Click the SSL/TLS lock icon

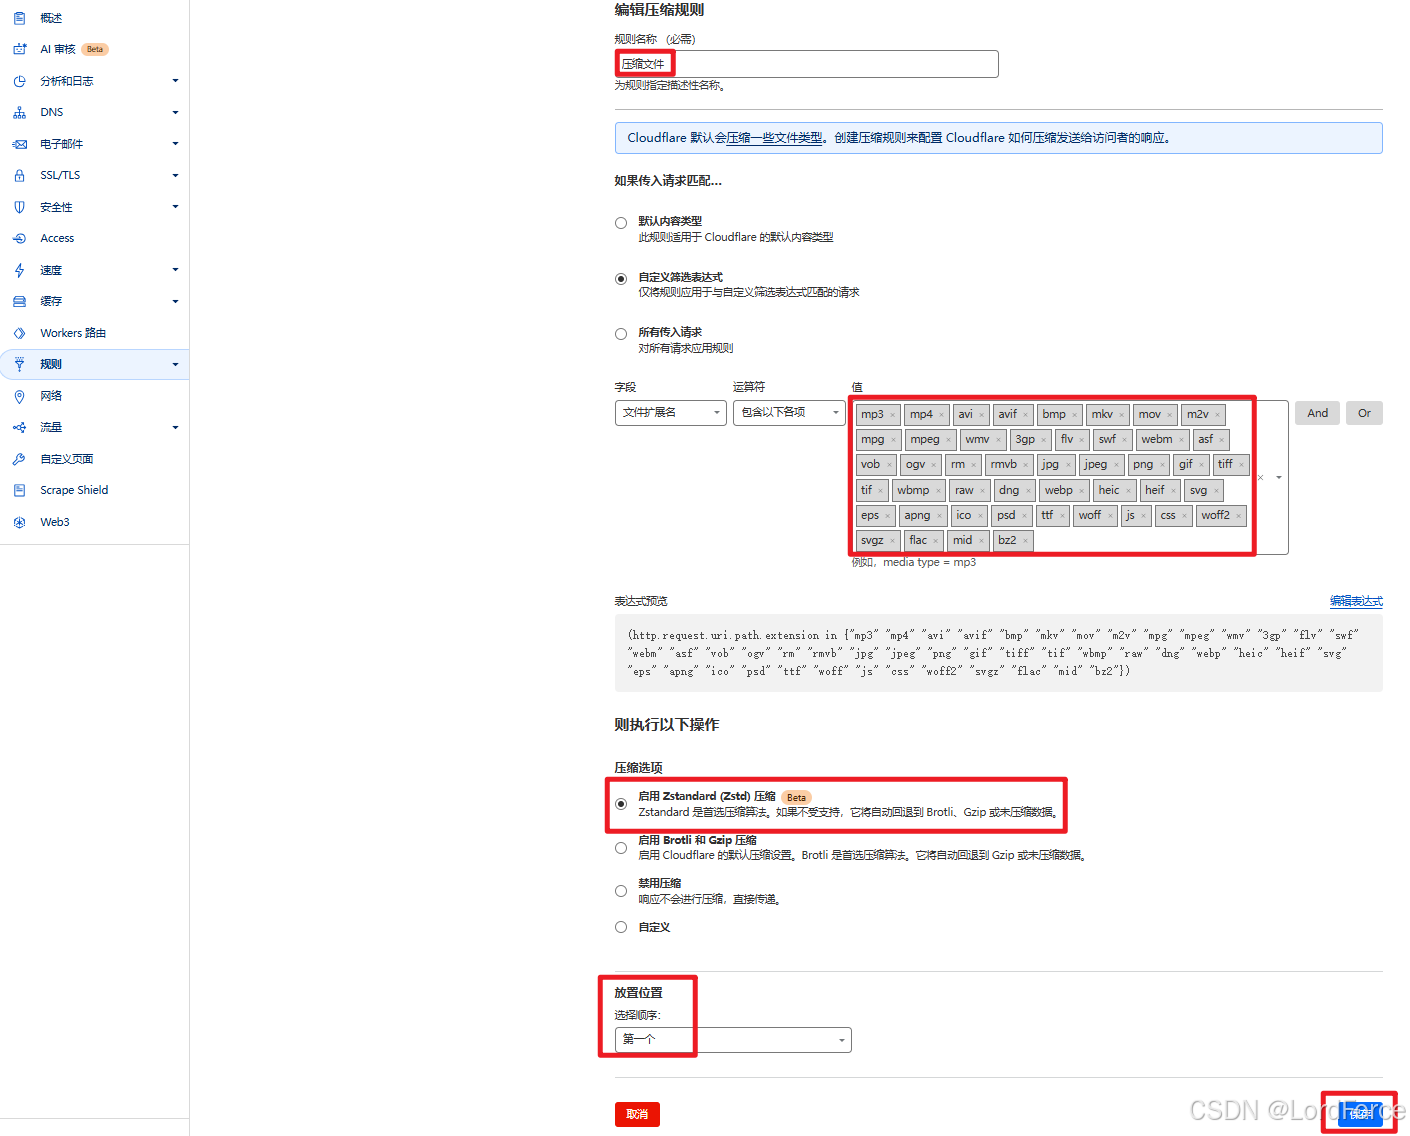pos(19,175)
